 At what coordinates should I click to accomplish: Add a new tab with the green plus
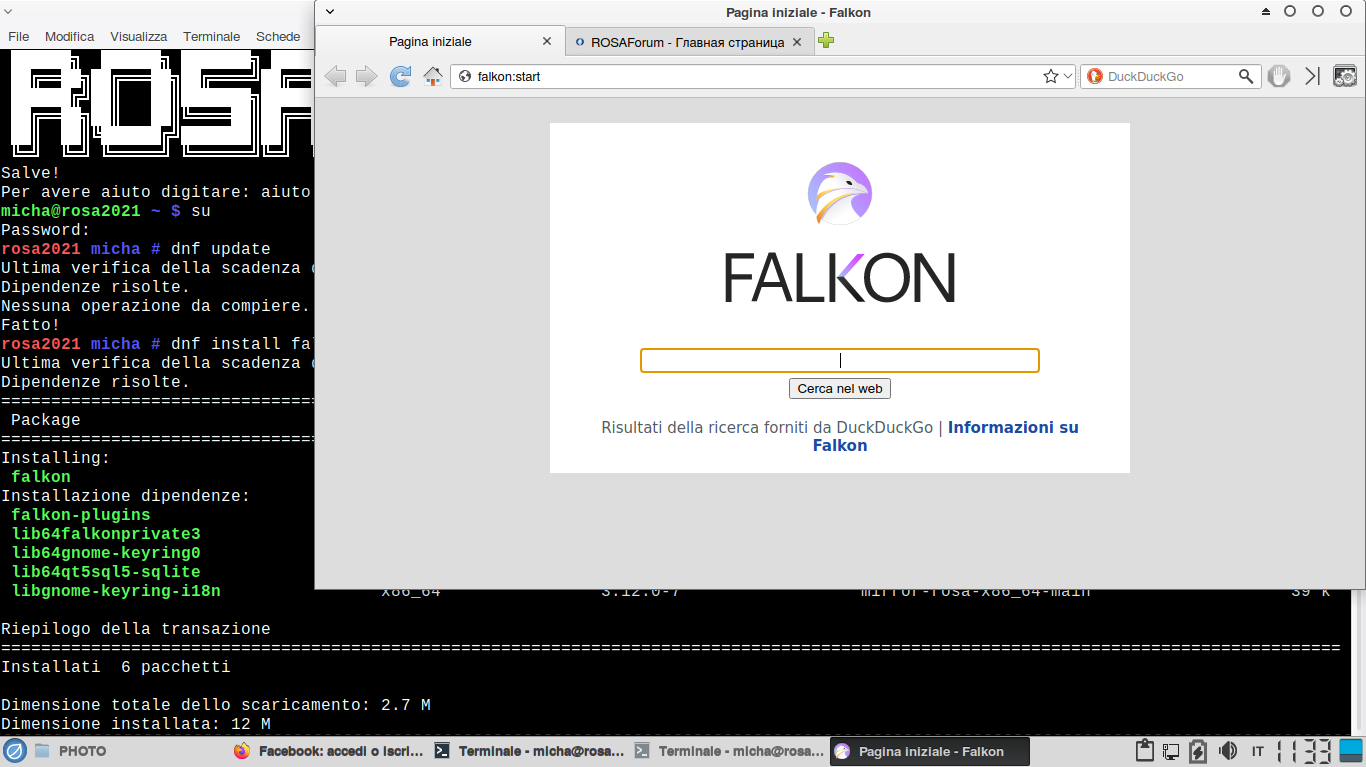coord(826,41)
